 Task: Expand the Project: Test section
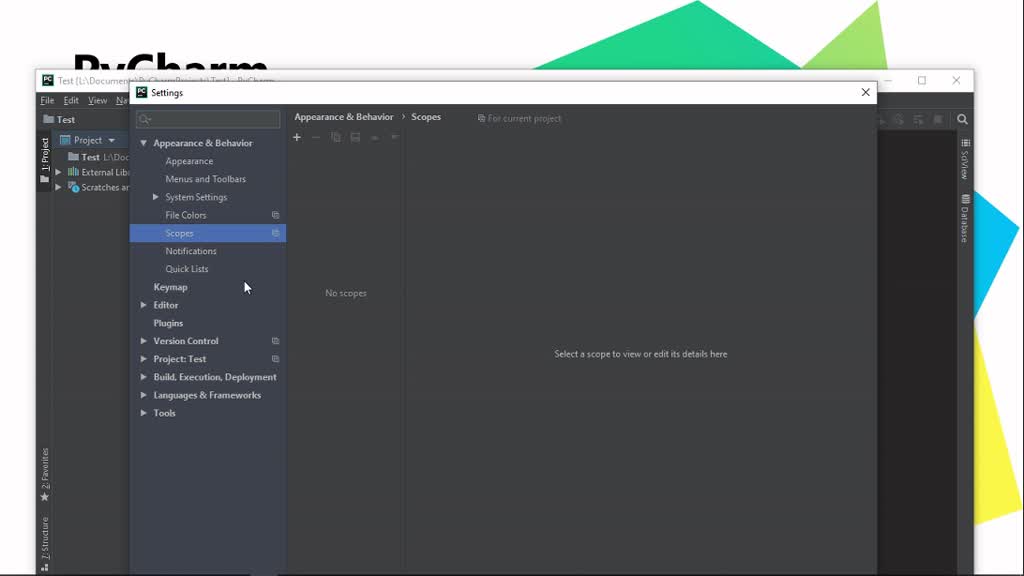coord(144,359)
